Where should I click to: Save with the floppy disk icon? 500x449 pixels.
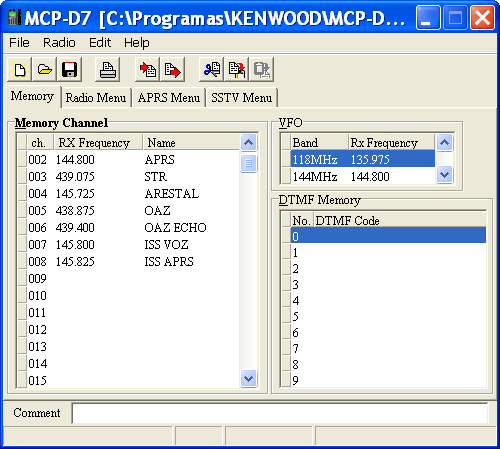click(x=69, y=69)
